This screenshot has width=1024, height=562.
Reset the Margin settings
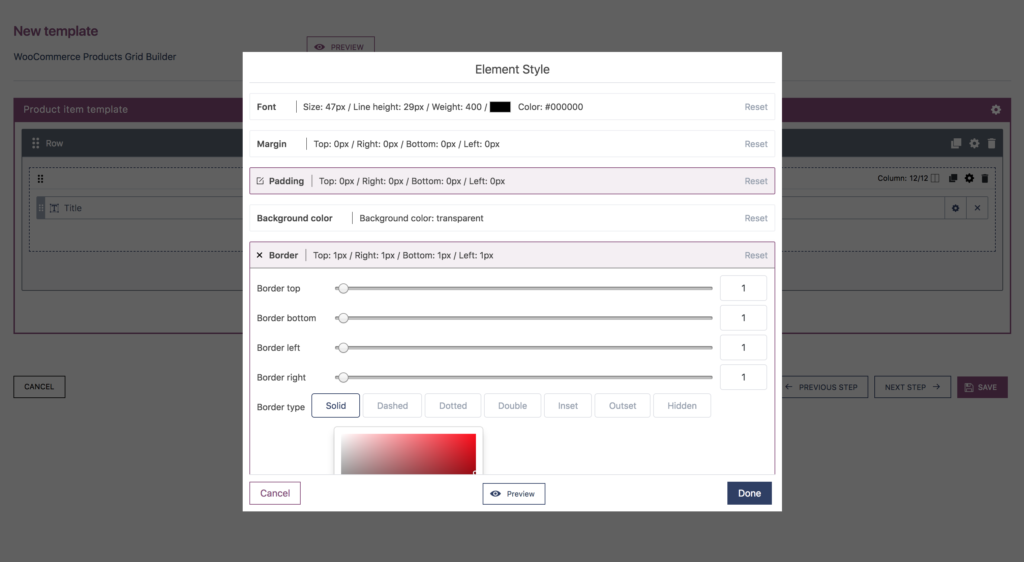(756, 144)
